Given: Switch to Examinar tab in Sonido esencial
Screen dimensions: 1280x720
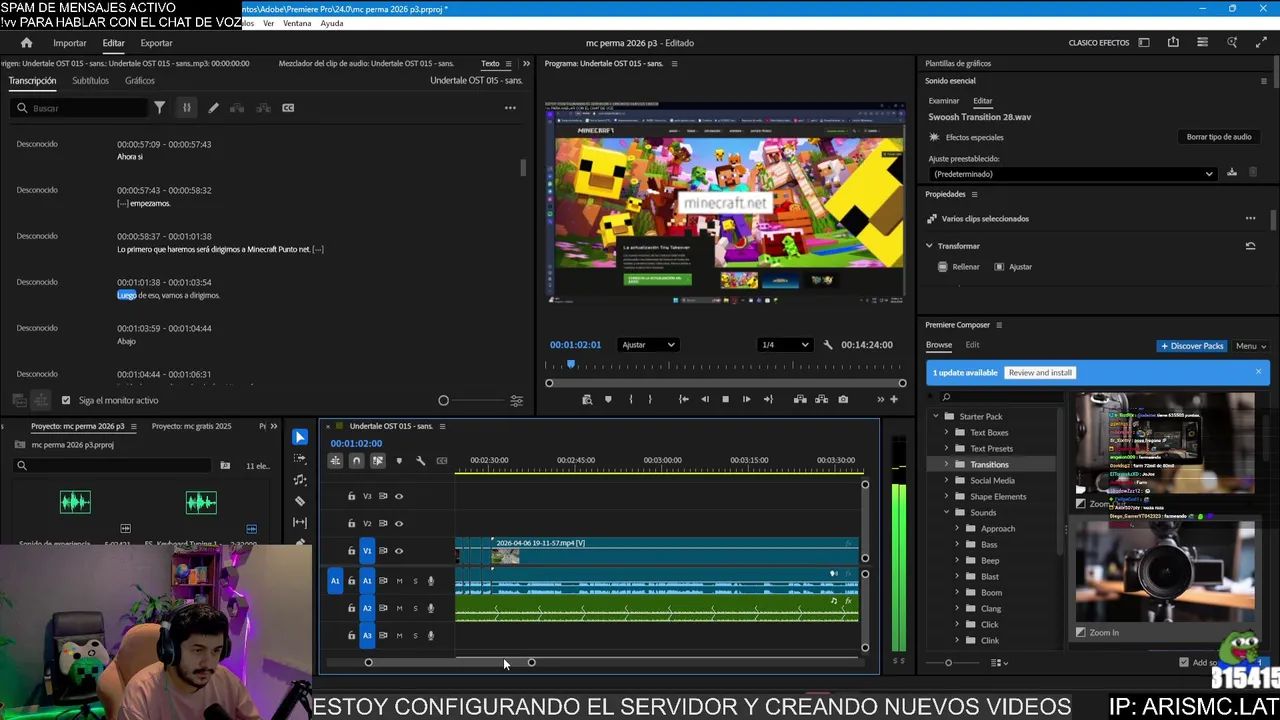Looking at the screenshot, I should [944, 101].
